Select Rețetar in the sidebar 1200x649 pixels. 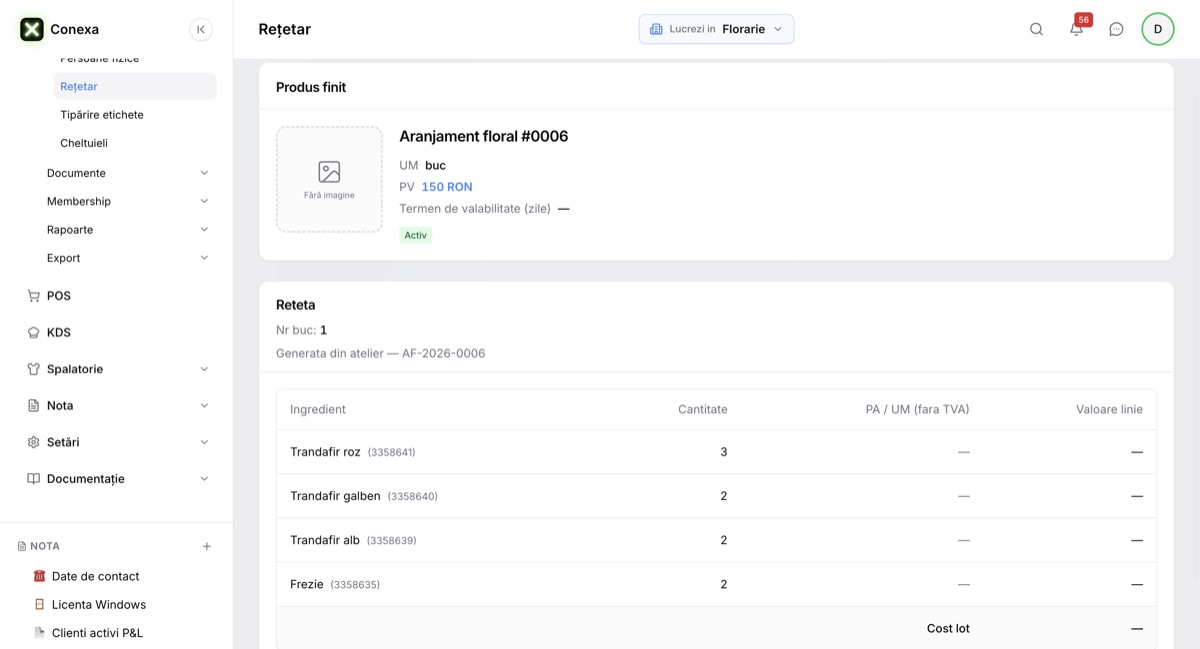click(135, 86)
